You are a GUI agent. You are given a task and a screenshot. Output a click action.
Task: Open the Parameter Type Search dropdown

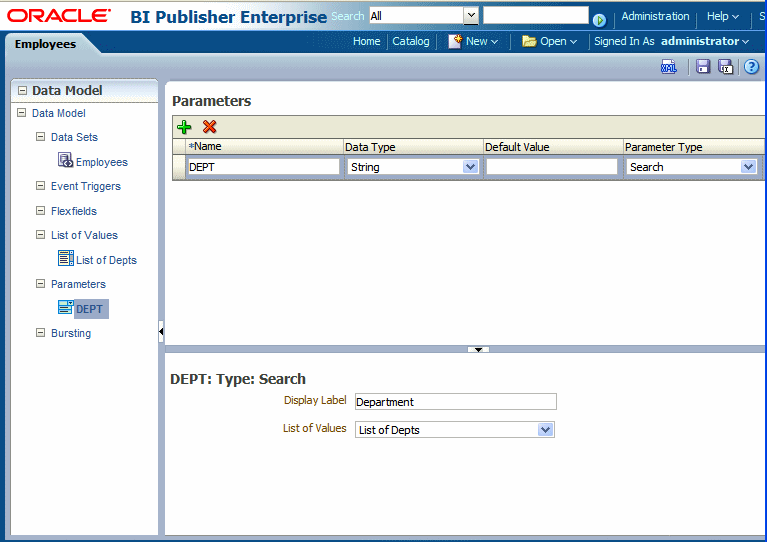tap(748, 167)
